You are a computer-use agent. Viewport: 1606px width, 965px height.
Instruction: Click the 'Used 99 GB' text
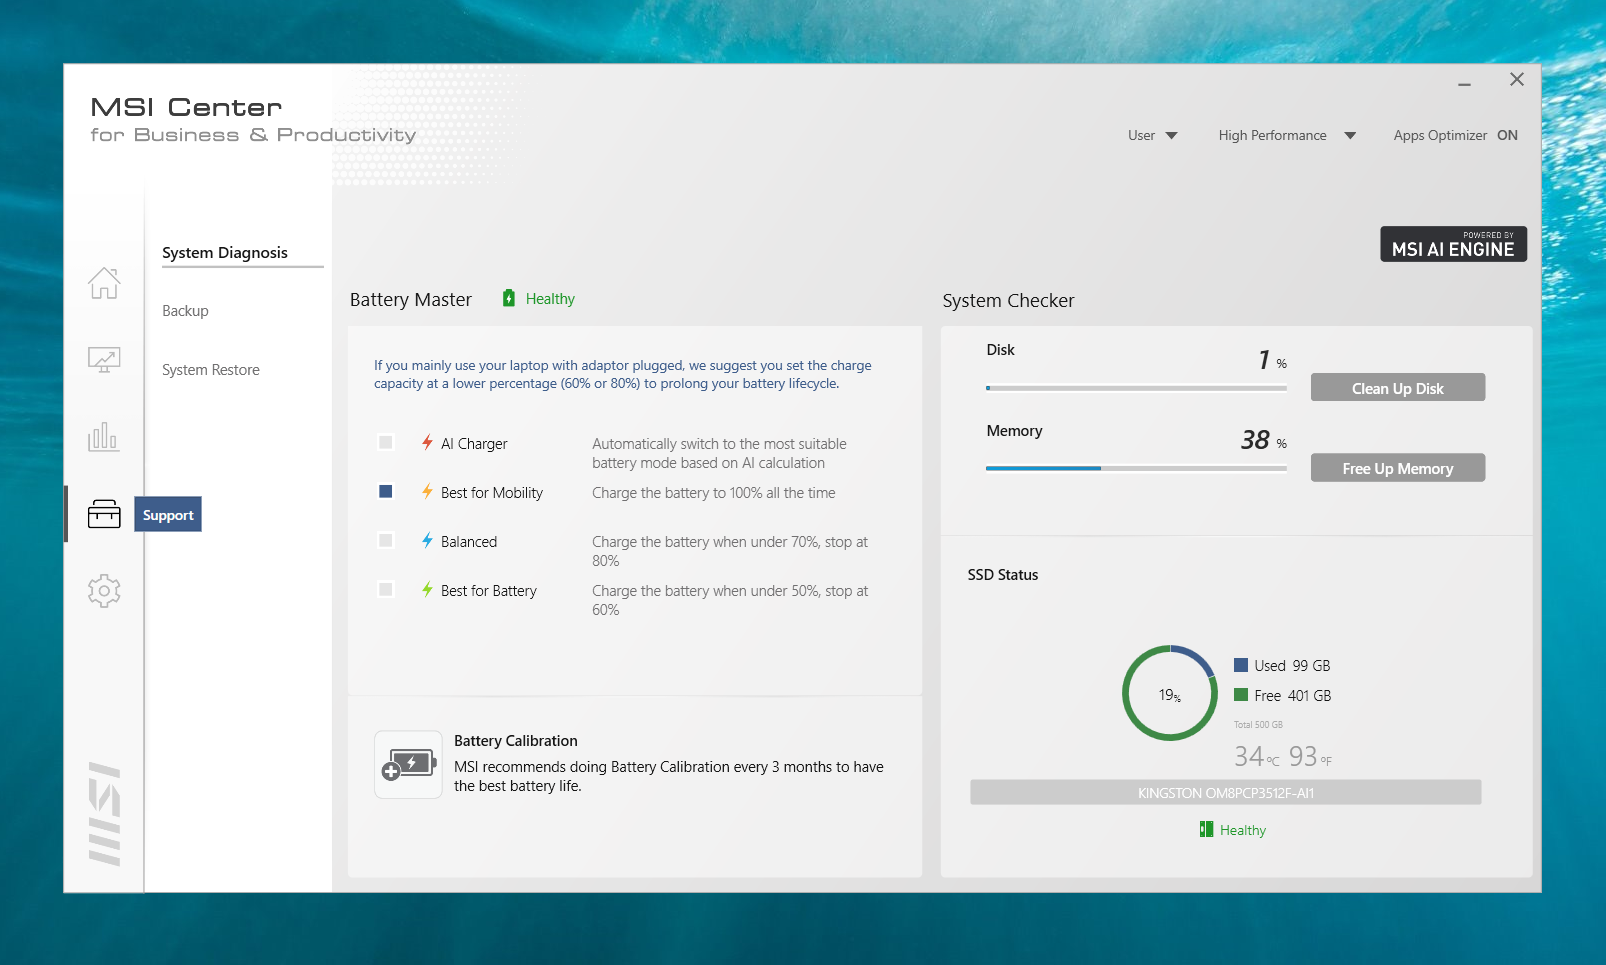coord(1292,666)
